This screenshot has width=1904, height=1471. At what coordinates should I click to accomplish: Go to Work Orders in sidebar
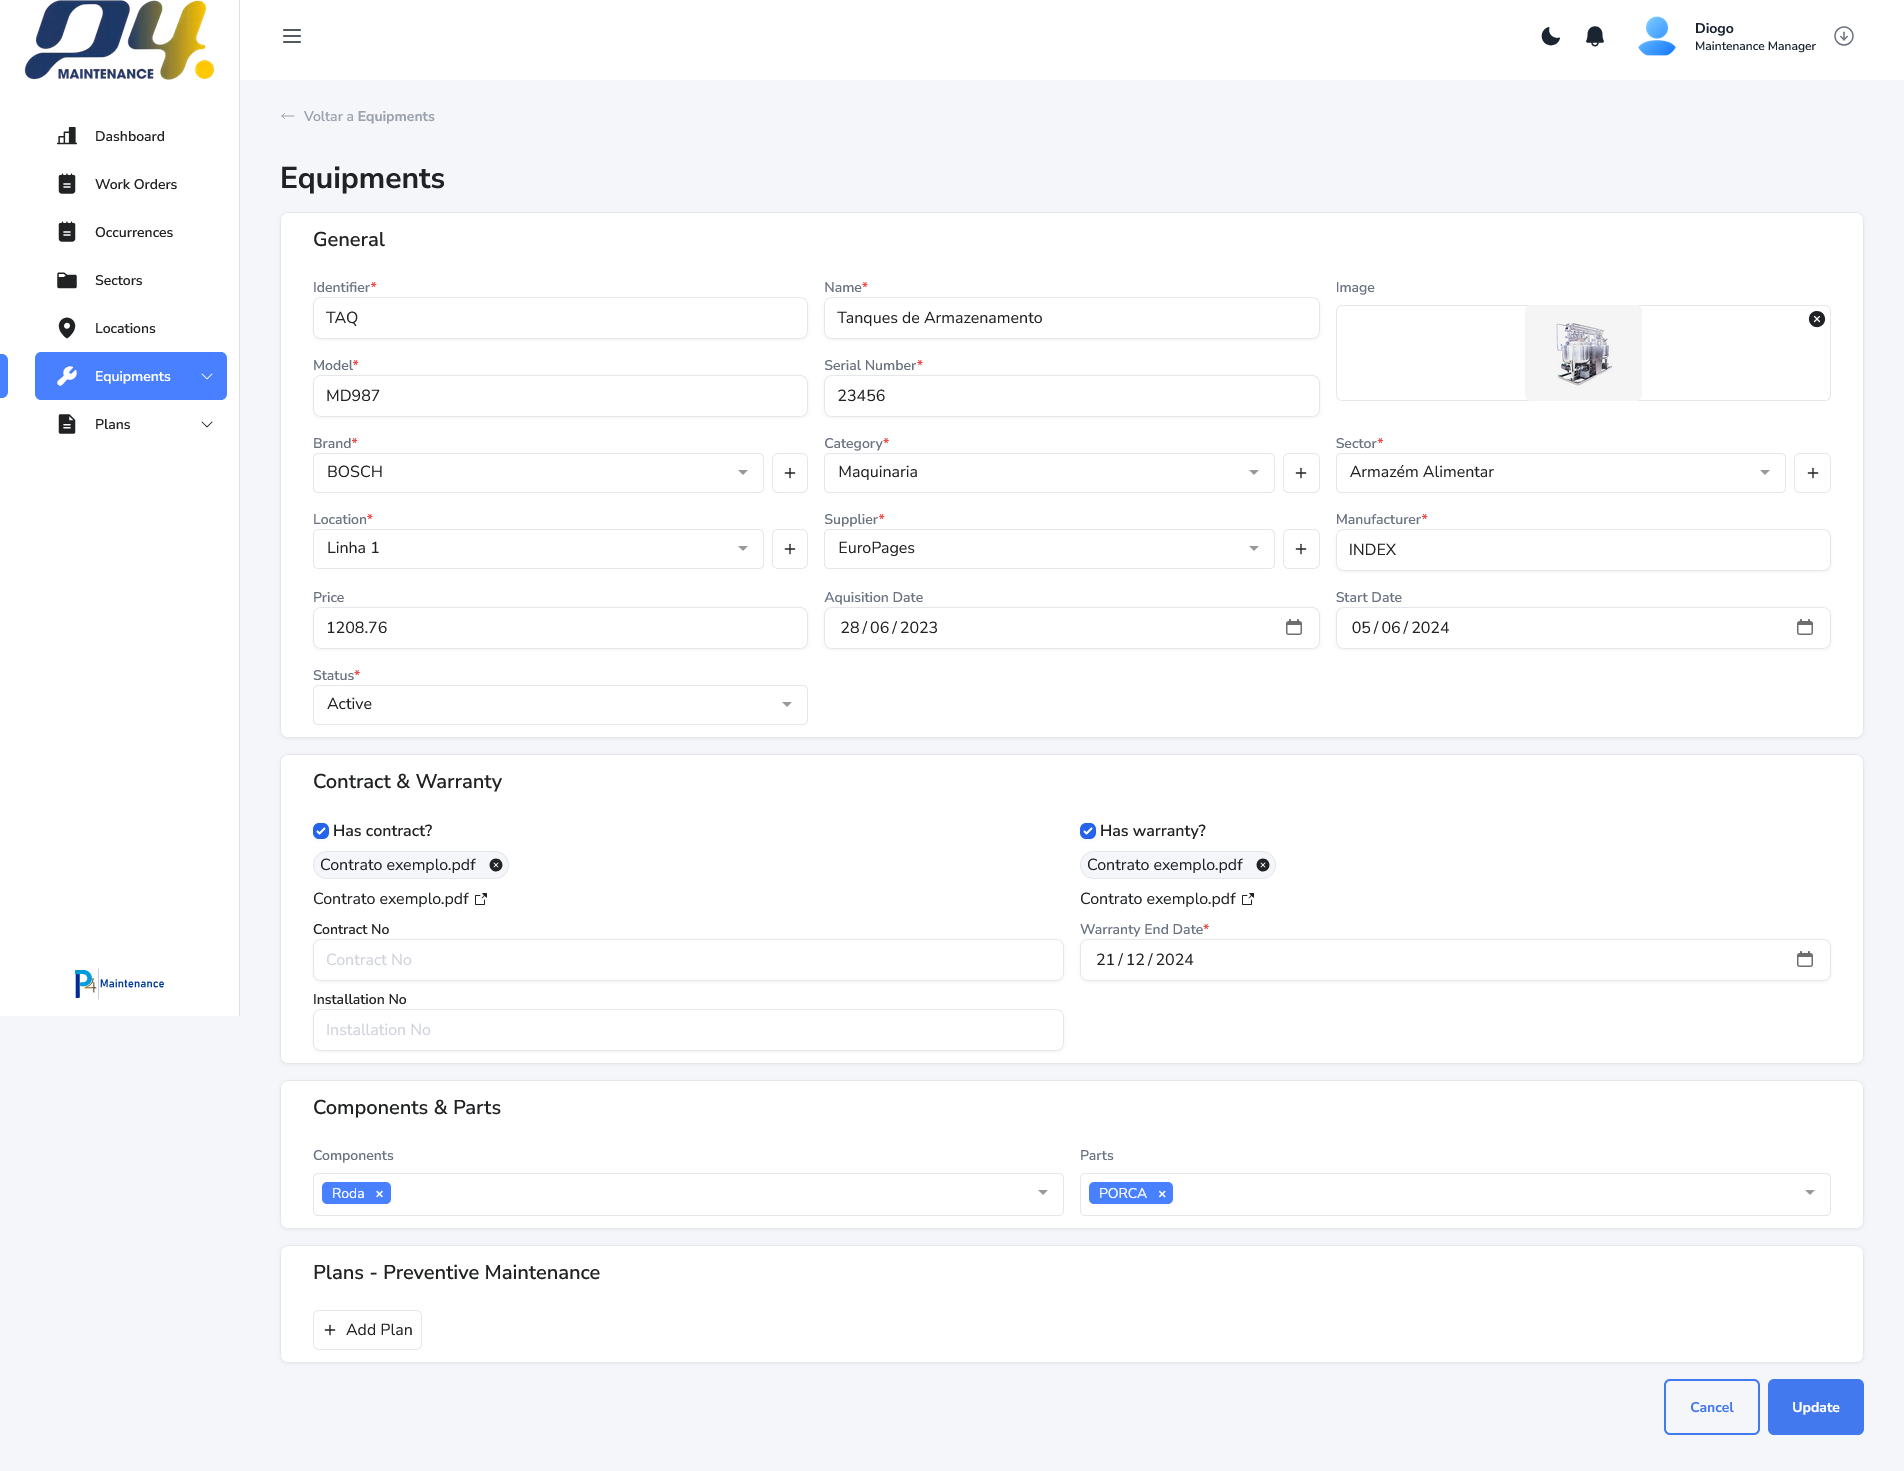click(135, 184)
